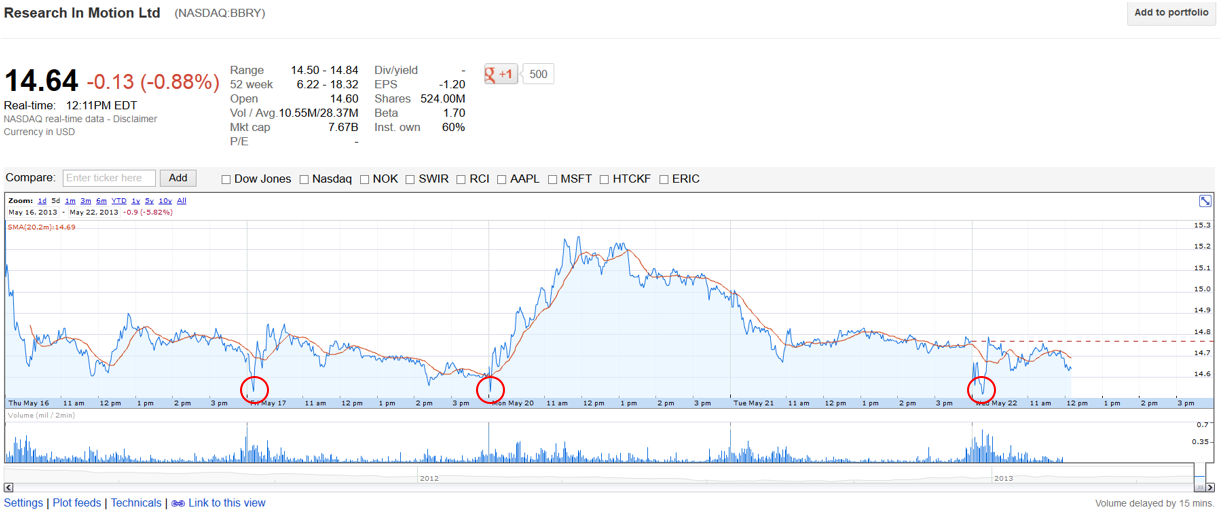The image size is (1228, 518).
Task: Enable AAPL comparison checkbox
Action: coord(502,180)
